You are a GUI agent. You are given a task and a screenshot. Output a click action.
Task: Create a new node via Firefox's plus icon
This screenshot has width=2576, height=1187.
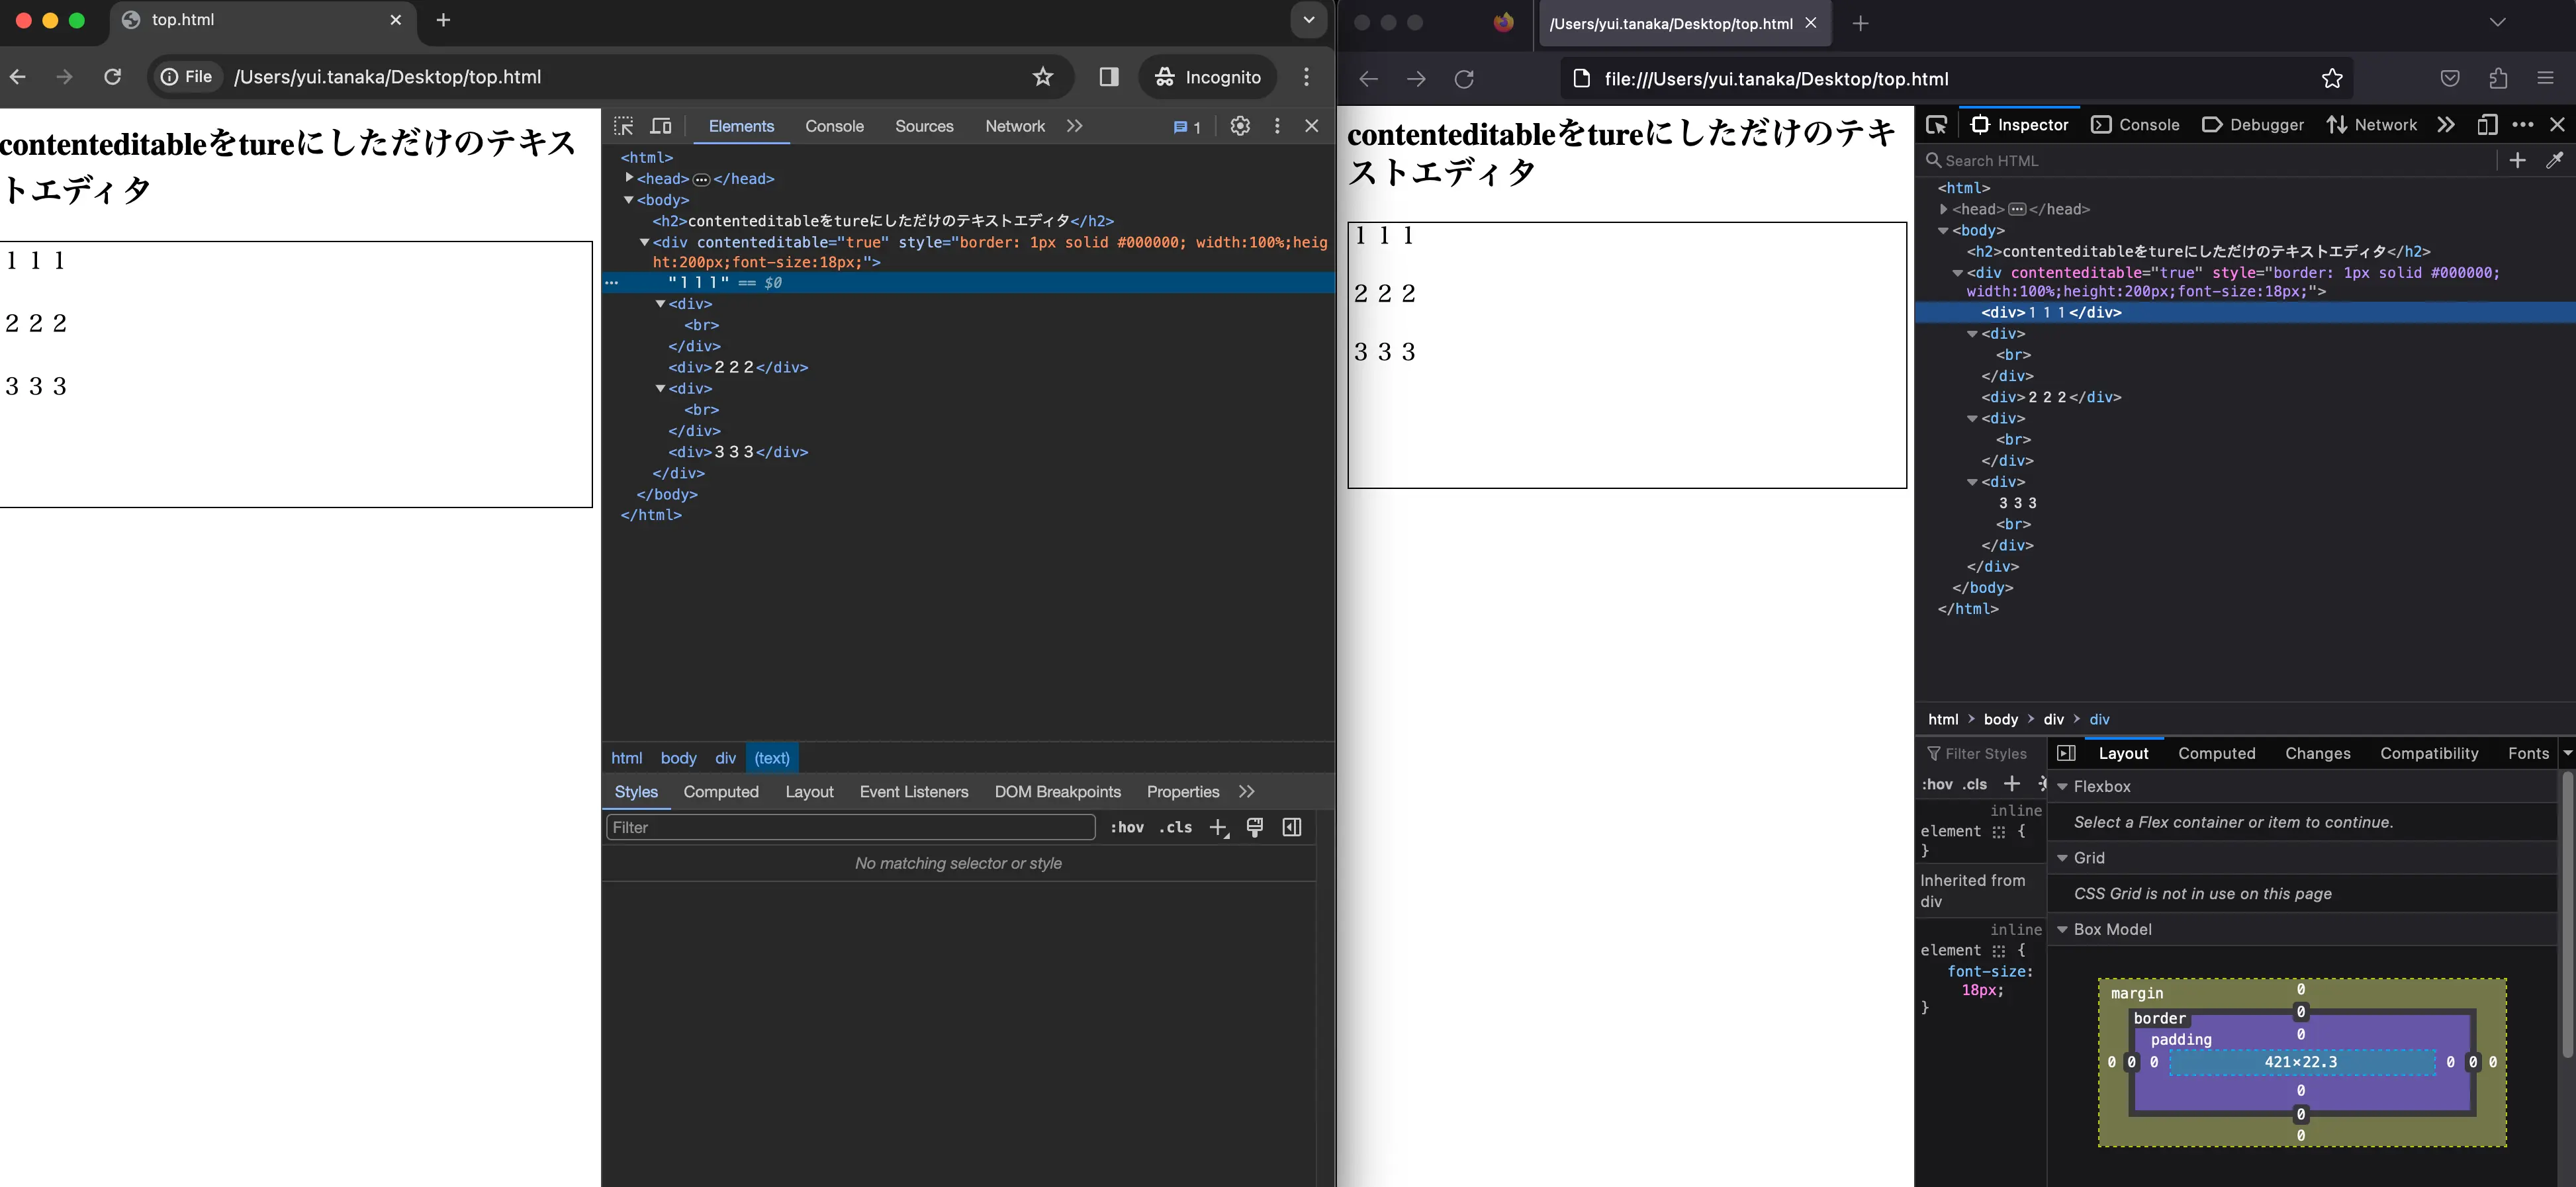coord(2519,160)
